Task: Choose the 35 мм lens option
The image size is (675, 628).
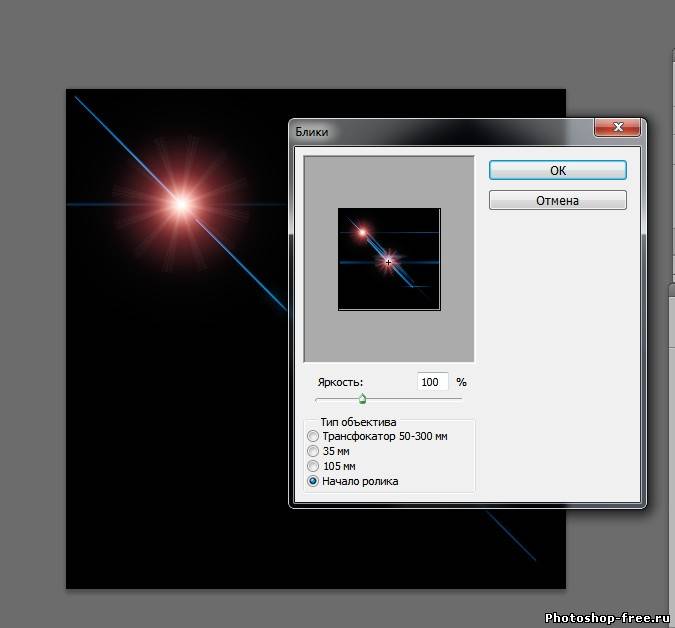Action: pos(314,451)
